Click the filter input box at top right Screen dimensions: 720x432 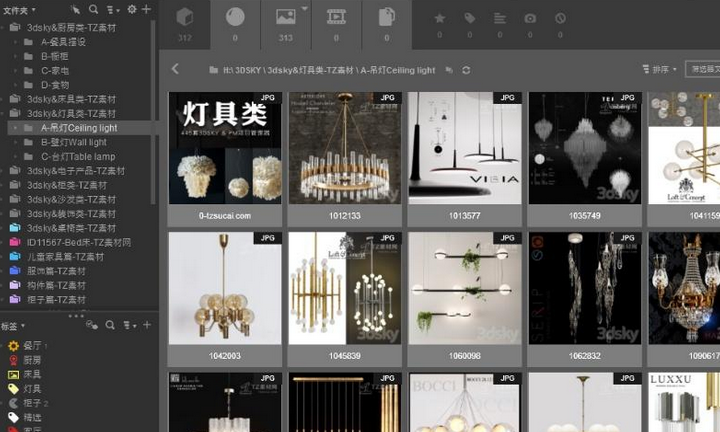(x=703, y=69)
